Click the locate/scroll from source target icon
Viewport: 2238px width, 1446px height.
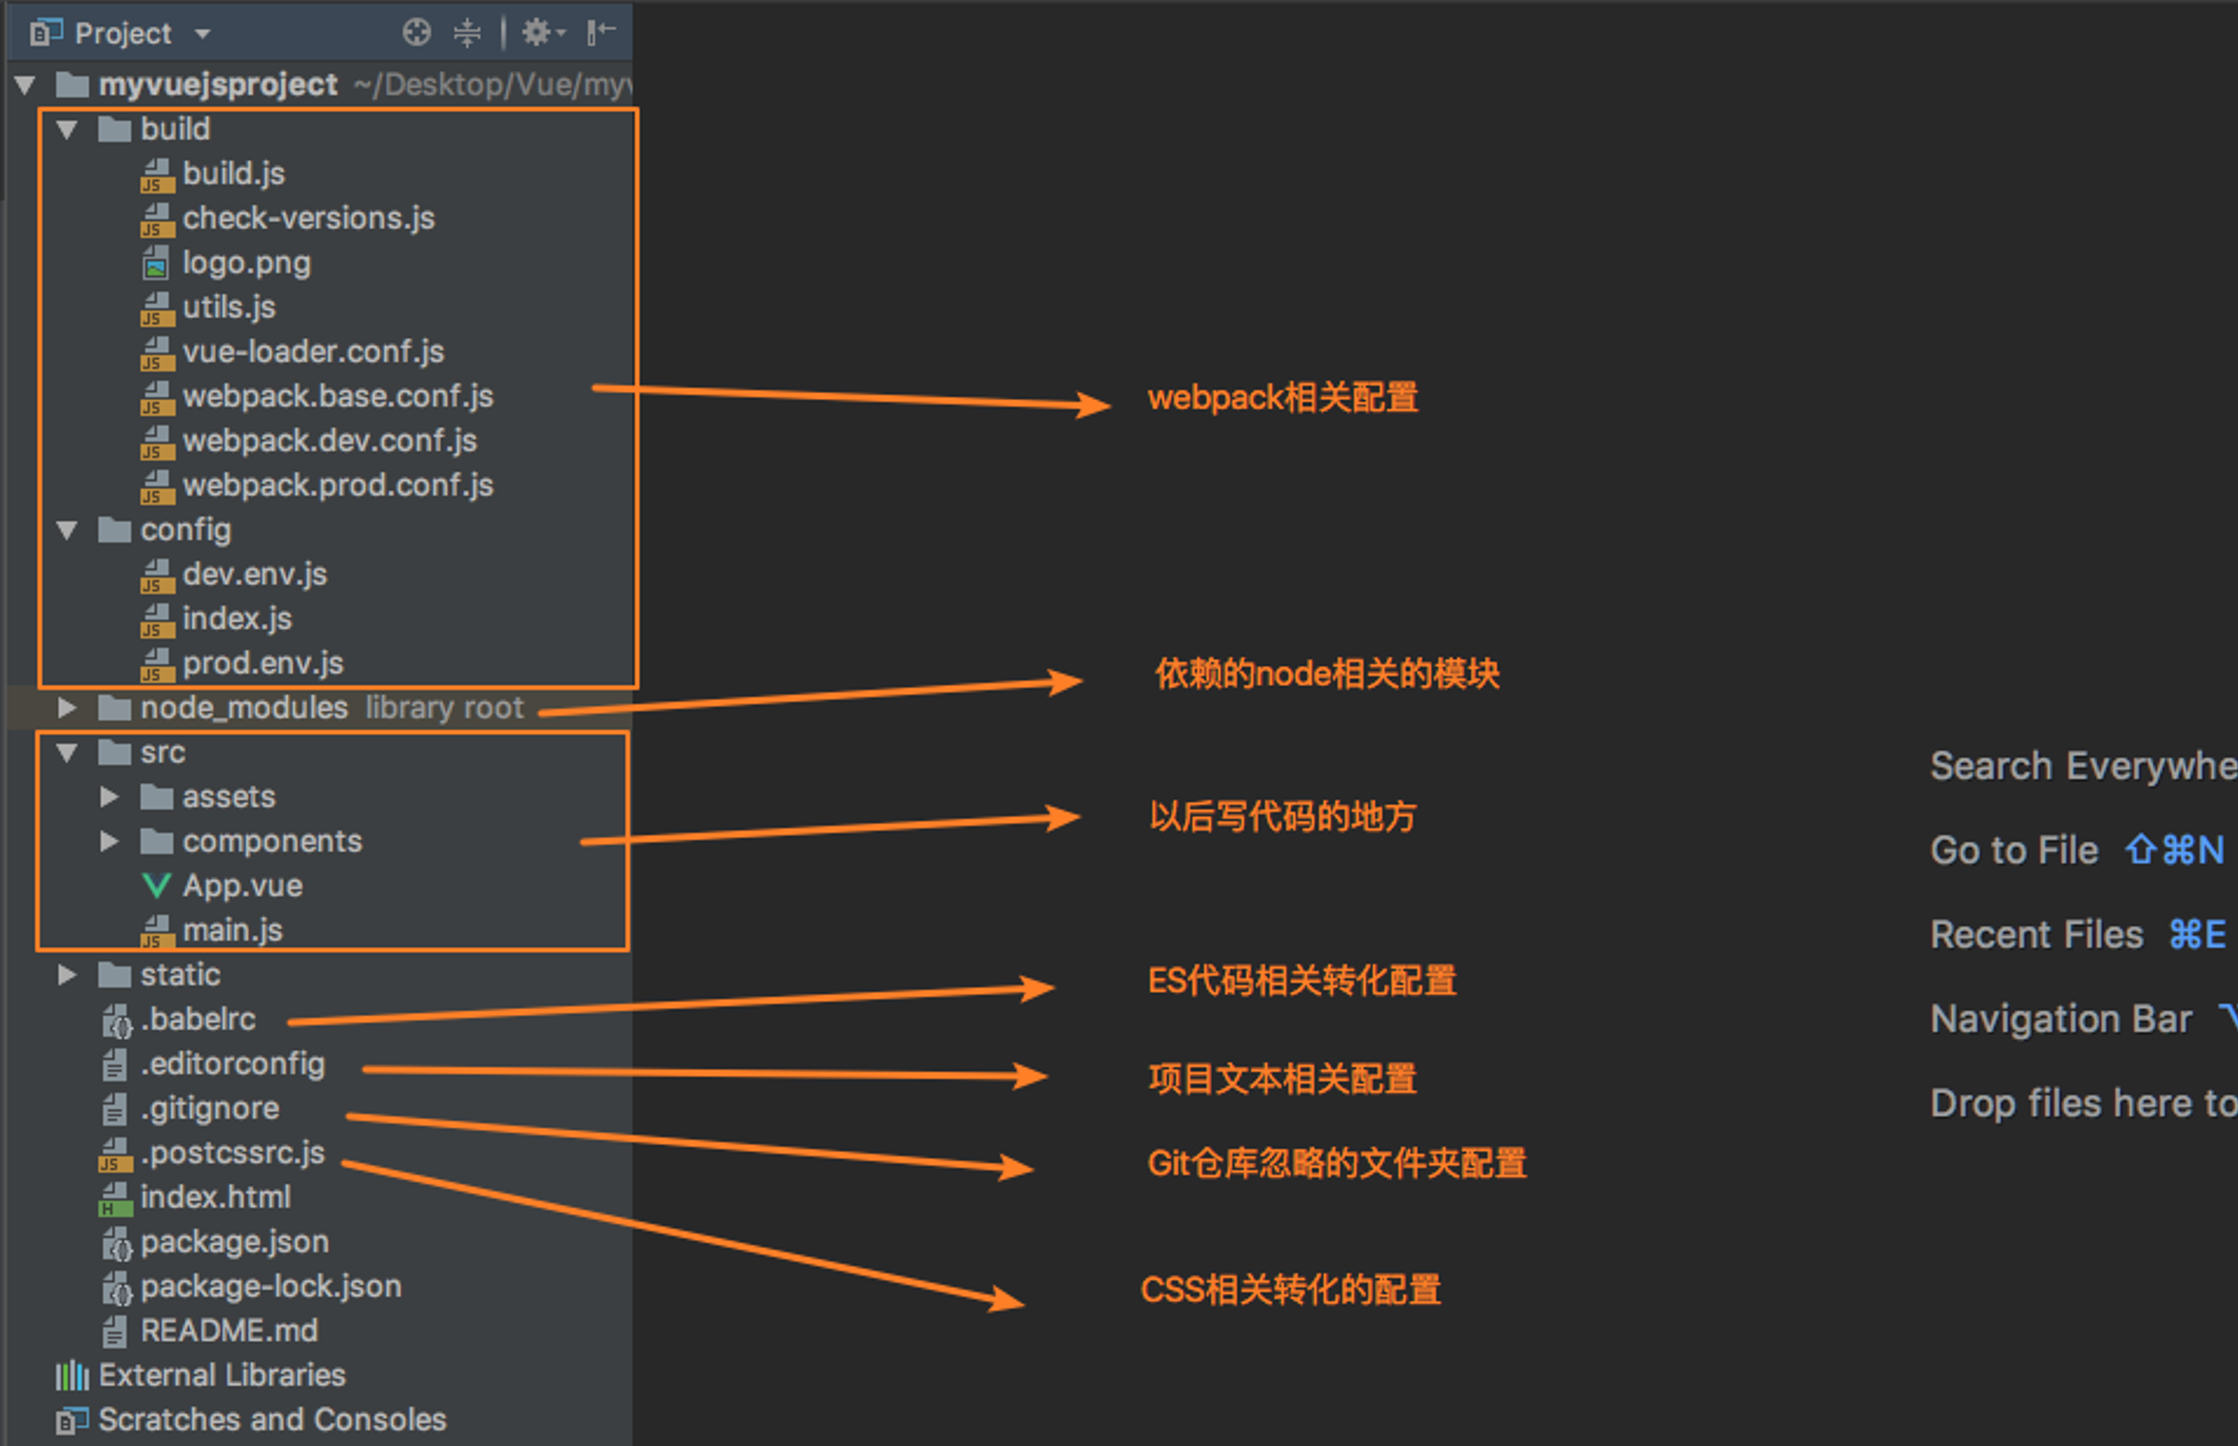416,33
